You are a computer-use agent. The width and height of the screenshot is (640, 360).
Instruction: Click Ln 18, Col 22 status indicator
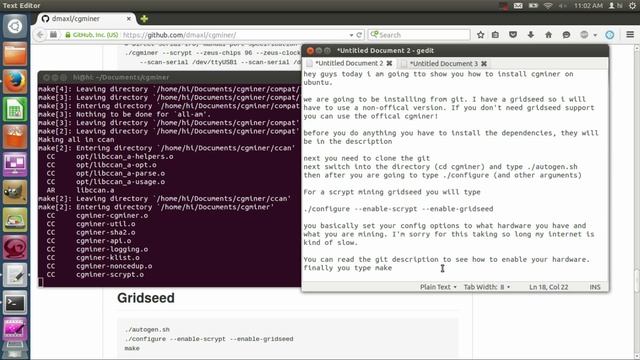[x=549, y=287]
